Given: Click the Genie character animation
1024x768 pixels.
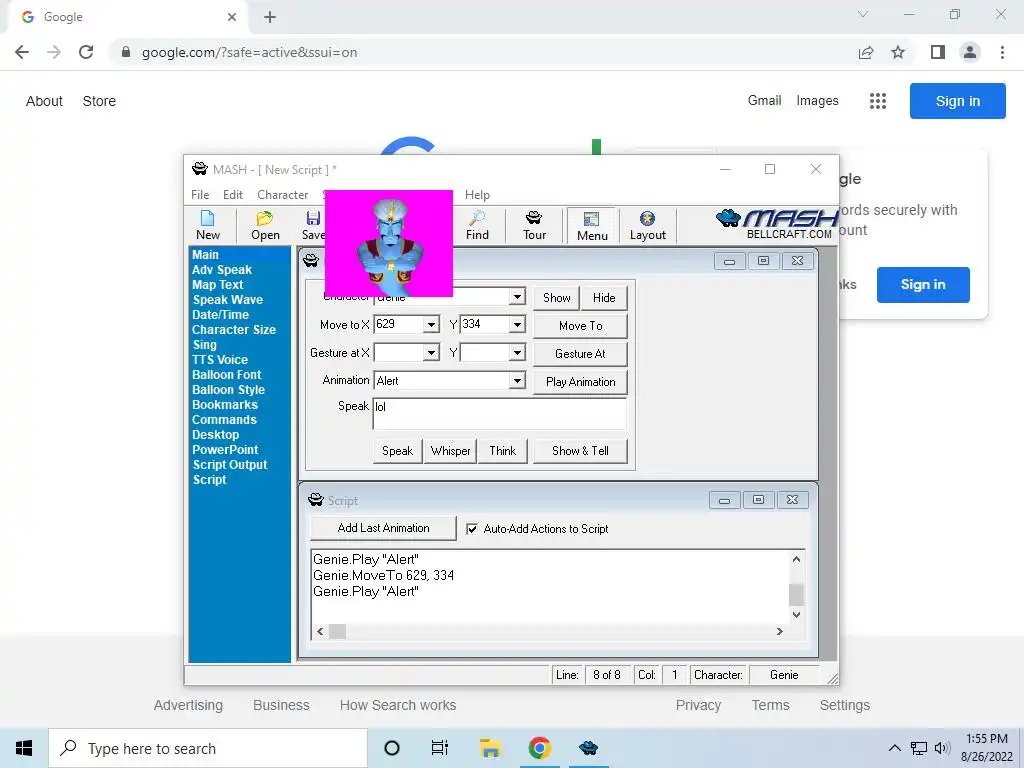Looking at the screenshot, I should [389, 243].
